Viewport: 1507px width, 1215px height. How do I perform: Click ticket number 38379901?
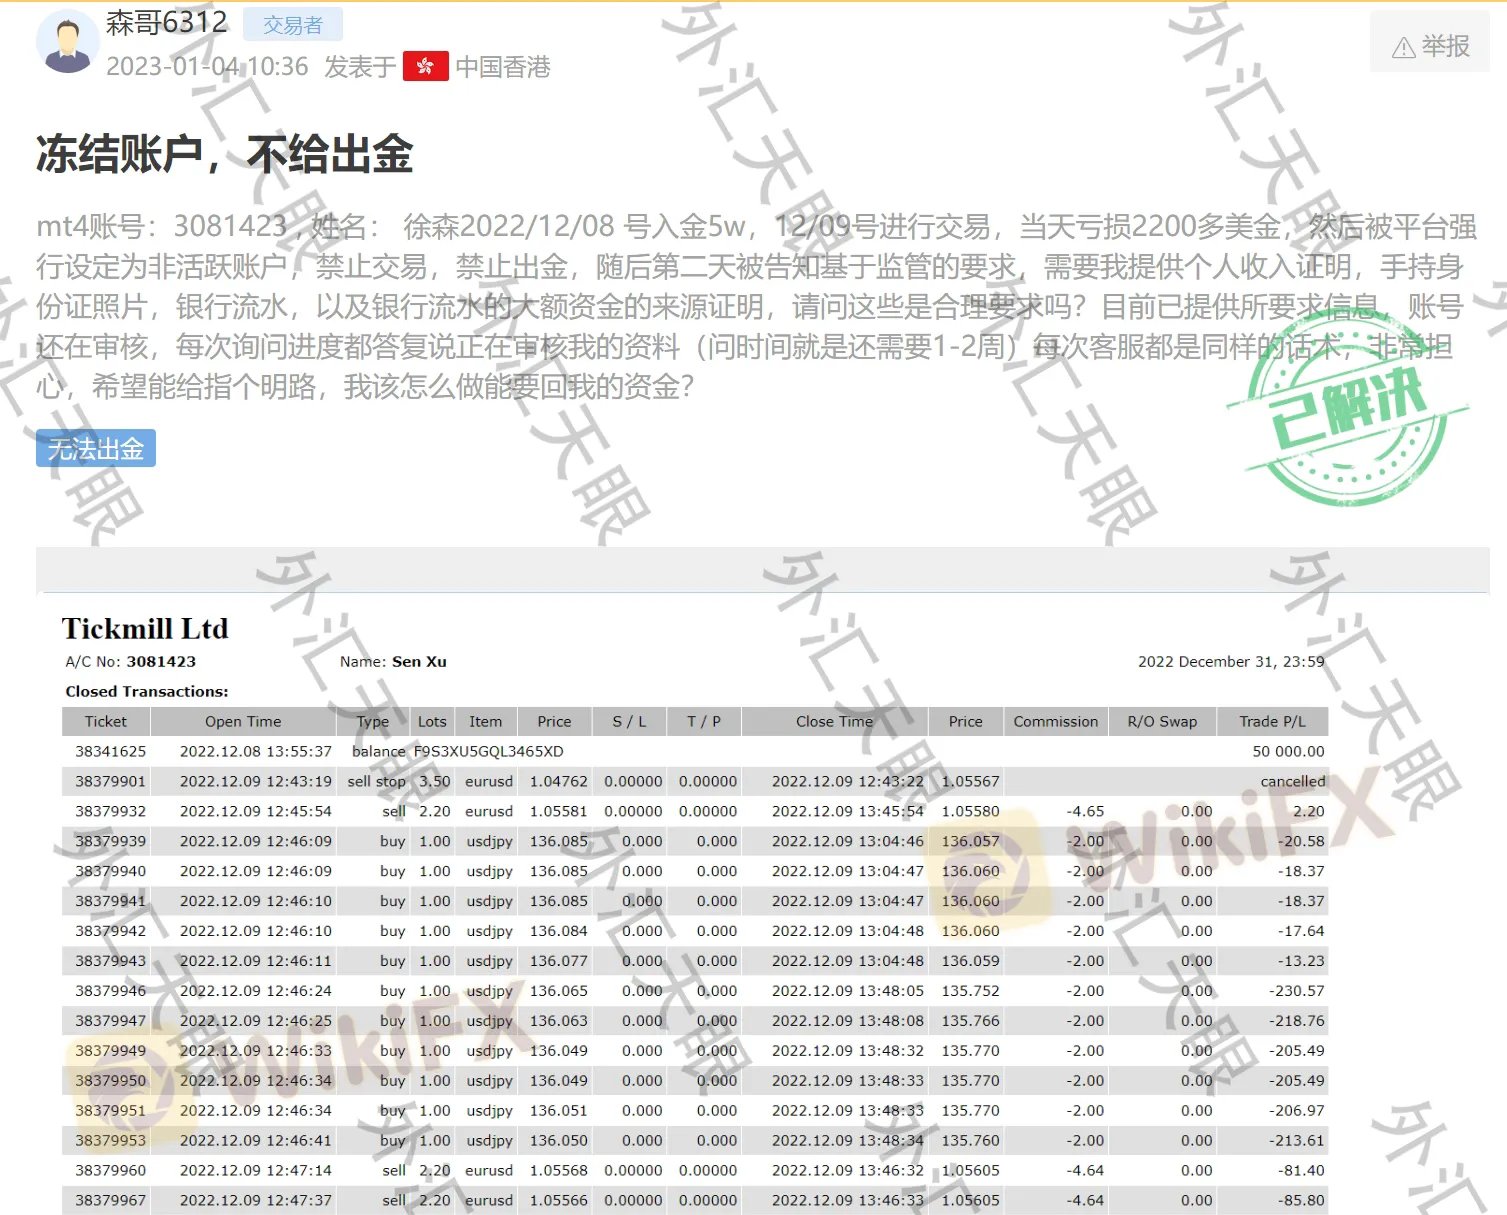pos(110,782)
